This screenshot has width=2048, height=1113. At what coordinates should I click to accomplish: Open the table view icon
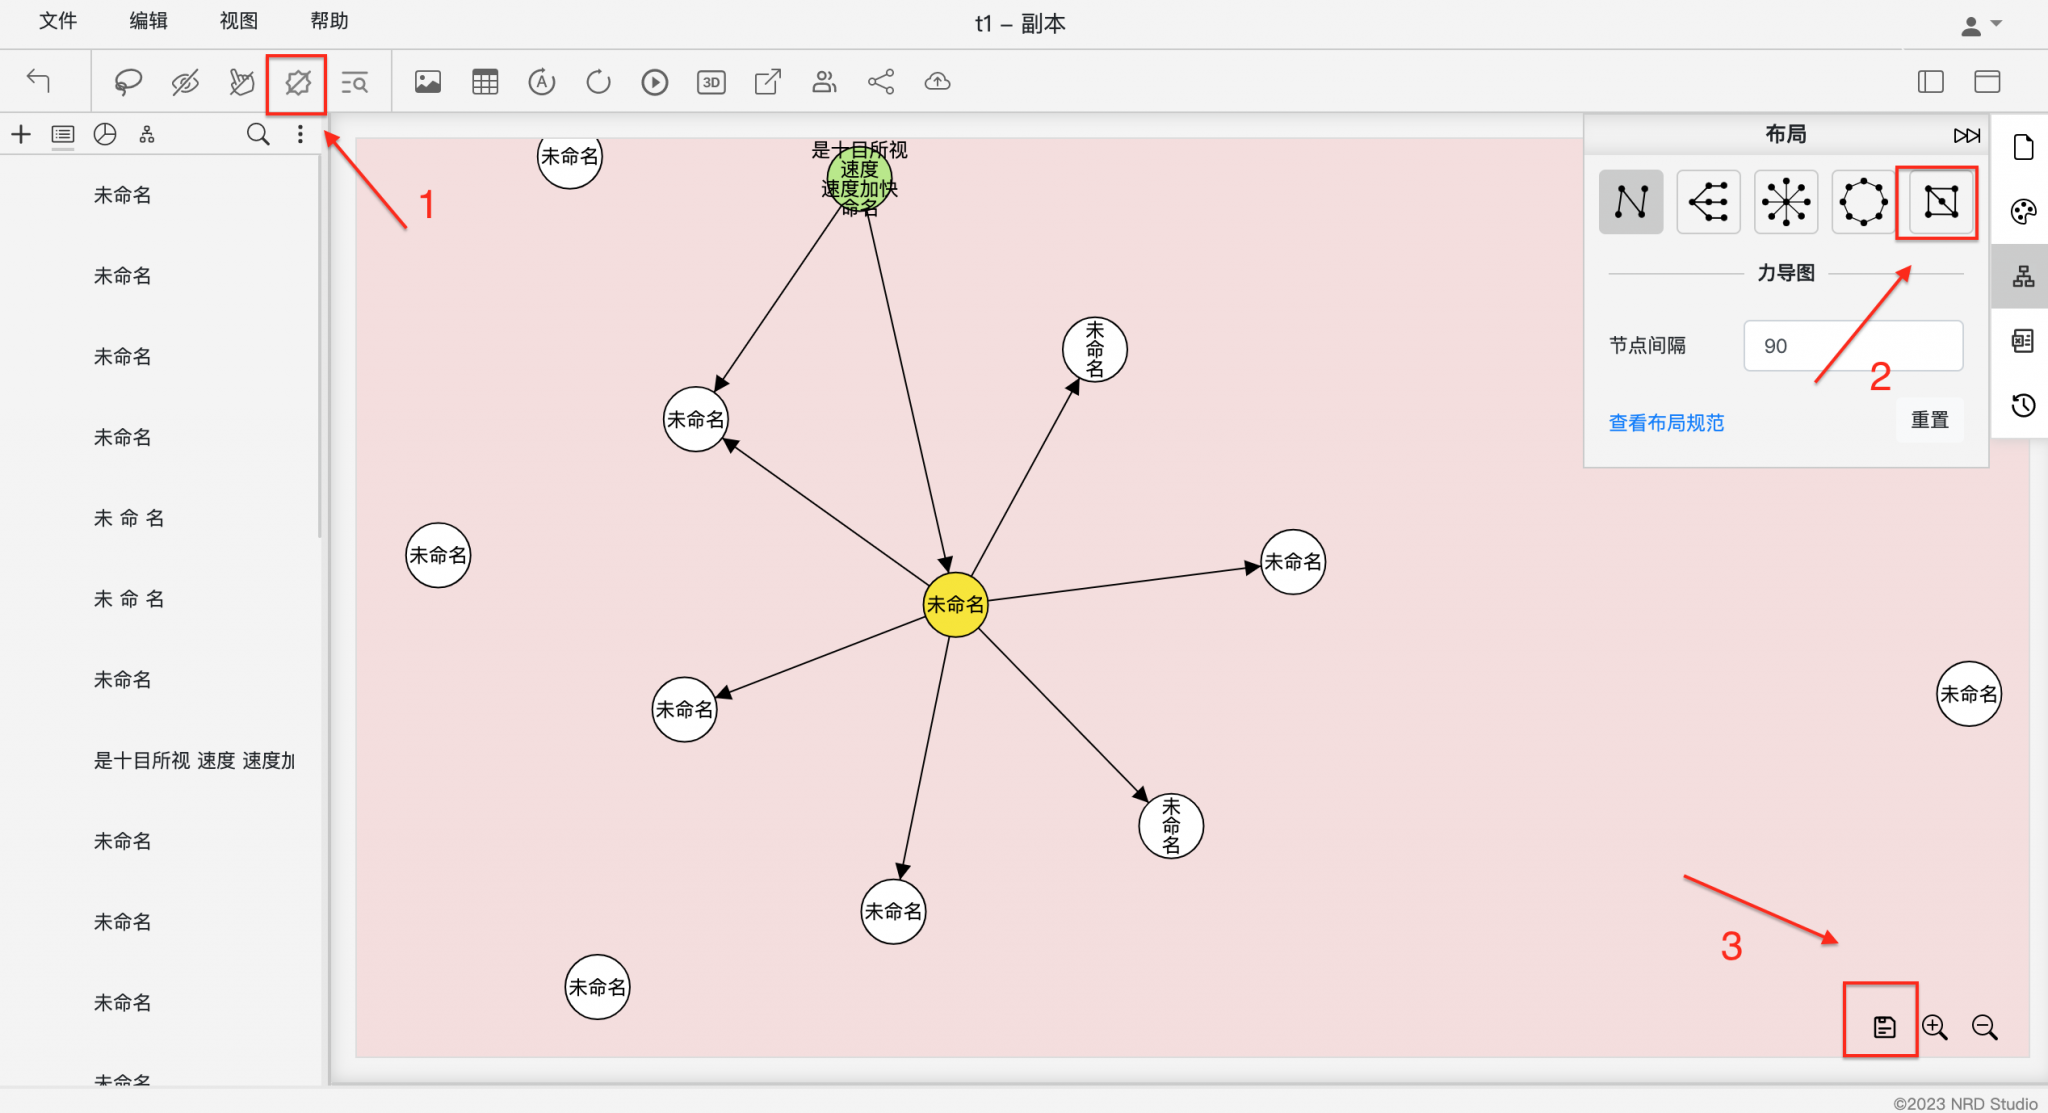pyautogui.click(x=485, y=82)
